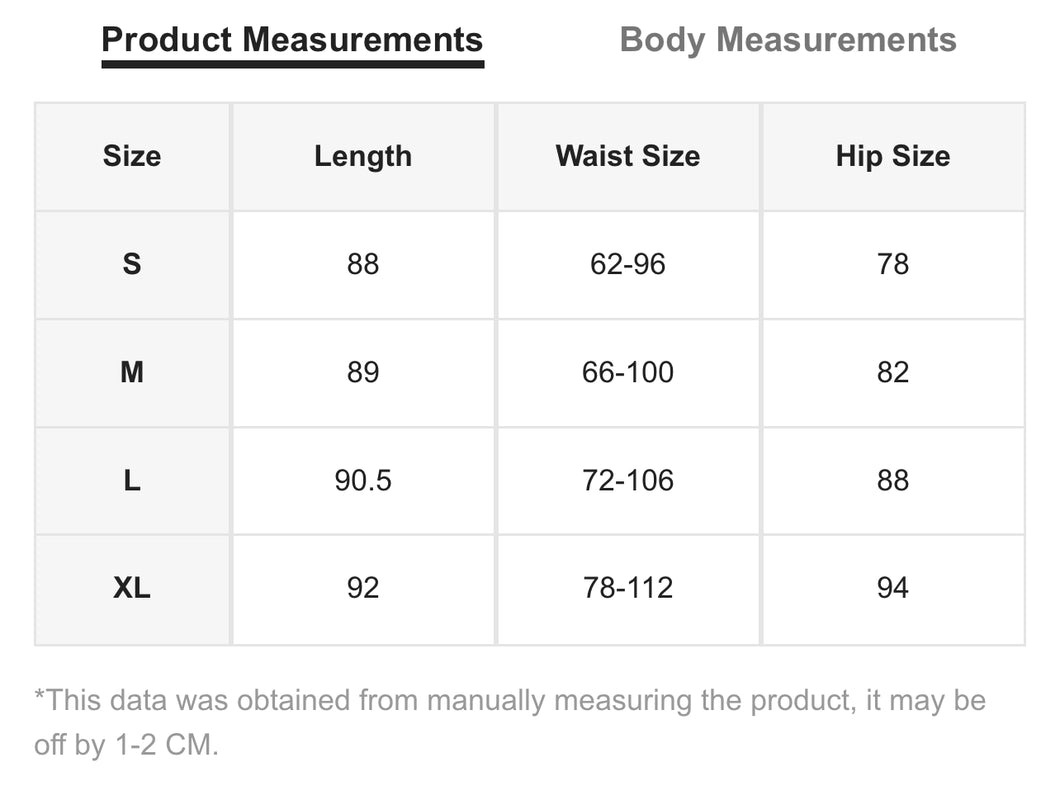
Task: Click the length value 92
Action: 363,589
